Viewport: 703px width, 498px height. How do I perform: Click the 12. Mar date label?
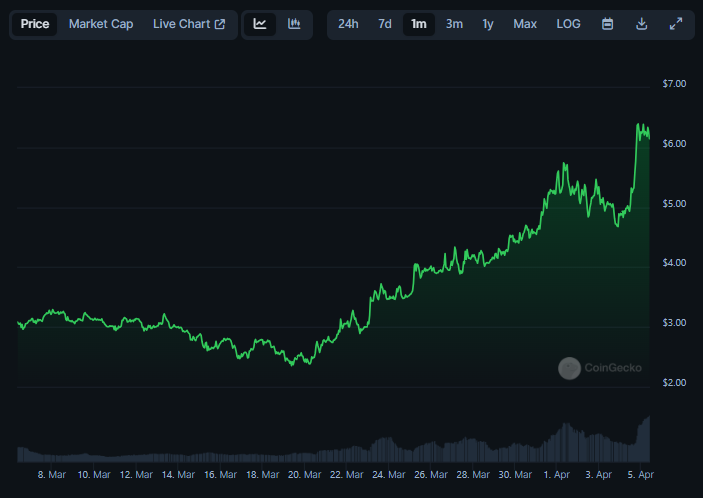[136, 475]
